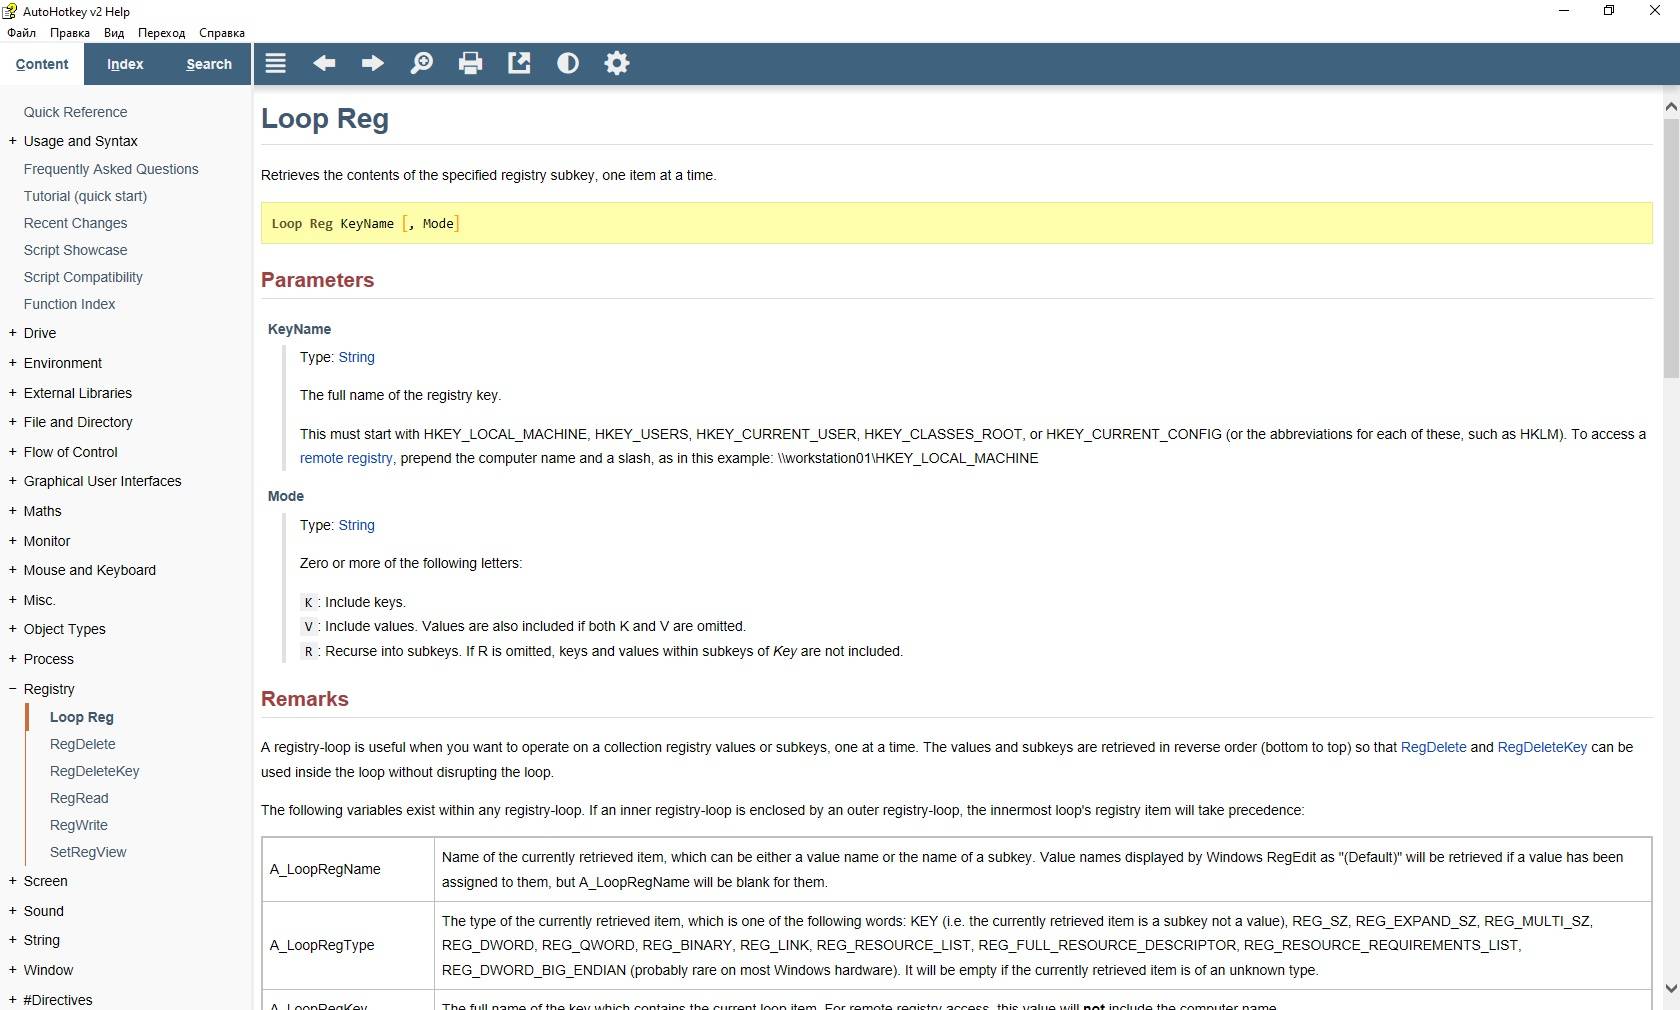Click the zoom magnifier icon in toolbar
1680x1010 pixels.
click(x=422, y=64)
